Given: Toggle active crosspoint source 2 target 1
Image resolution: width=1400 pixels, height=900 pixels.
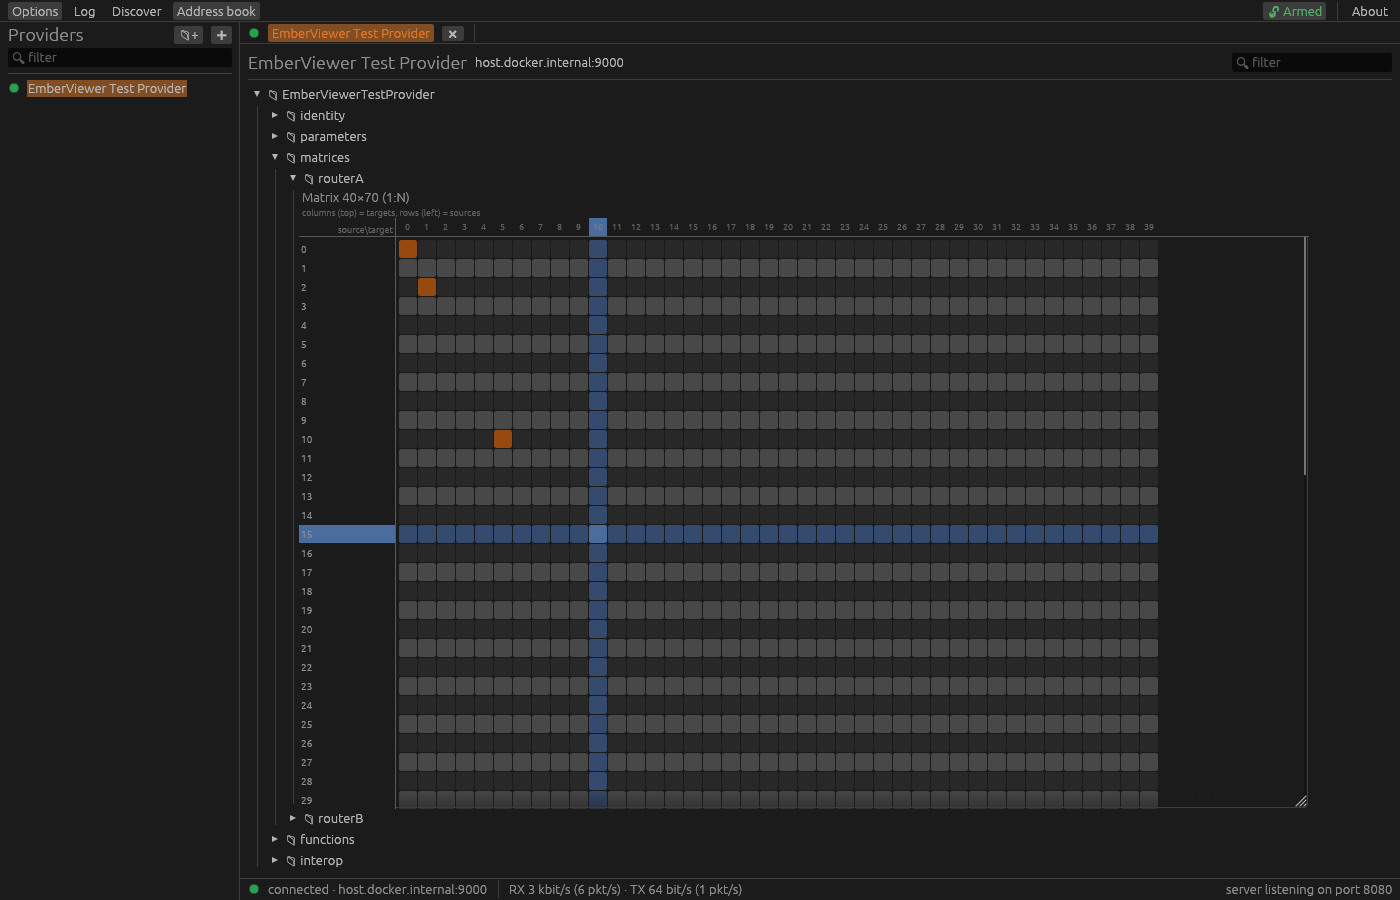Looking at the screenshot, I should pyautogui.click(x=427, y=287).
